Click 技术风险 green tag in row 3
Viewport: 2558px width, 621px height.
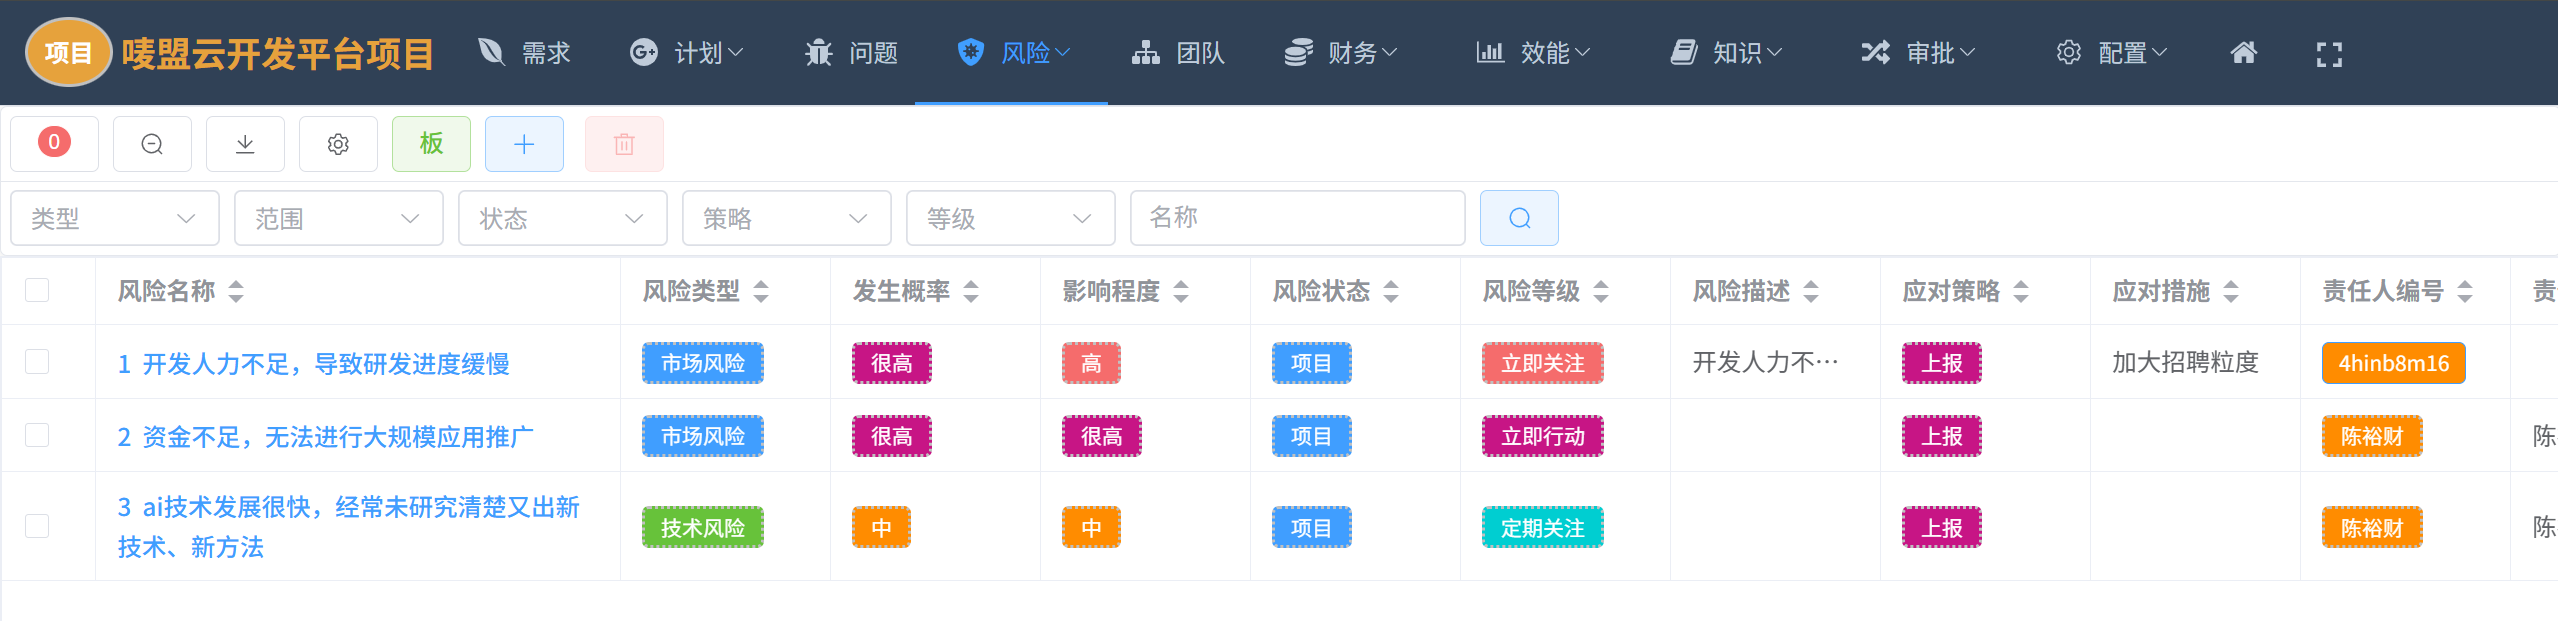[703, 527]
